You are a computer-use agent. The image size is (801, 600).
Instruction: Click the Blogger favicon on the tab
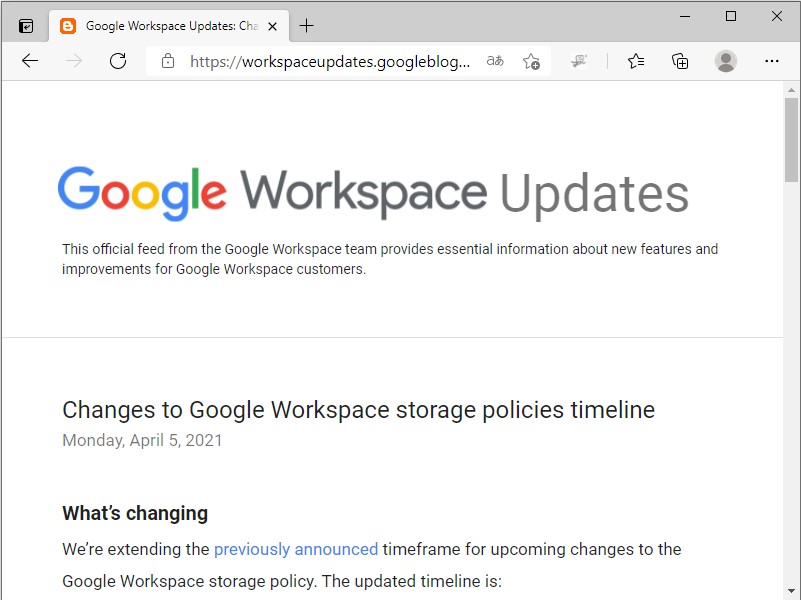(66, 26)
